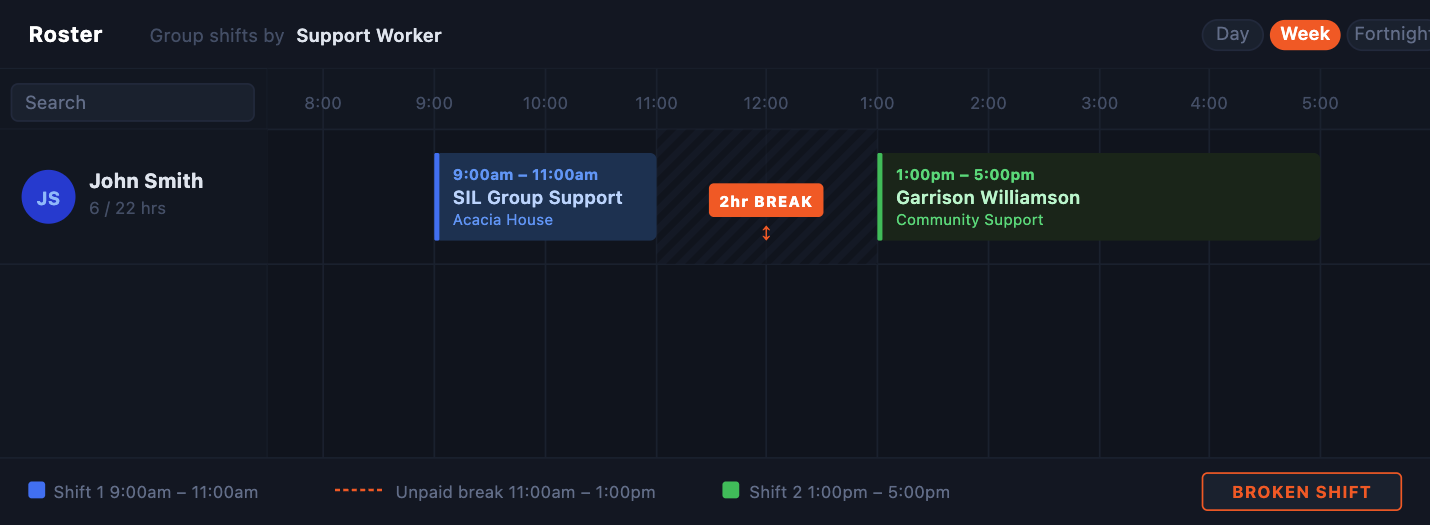Open the SIL Group Support shift
Image resolution: width=1430 pixels, height=525 pixels.
[x=545, y=197]
